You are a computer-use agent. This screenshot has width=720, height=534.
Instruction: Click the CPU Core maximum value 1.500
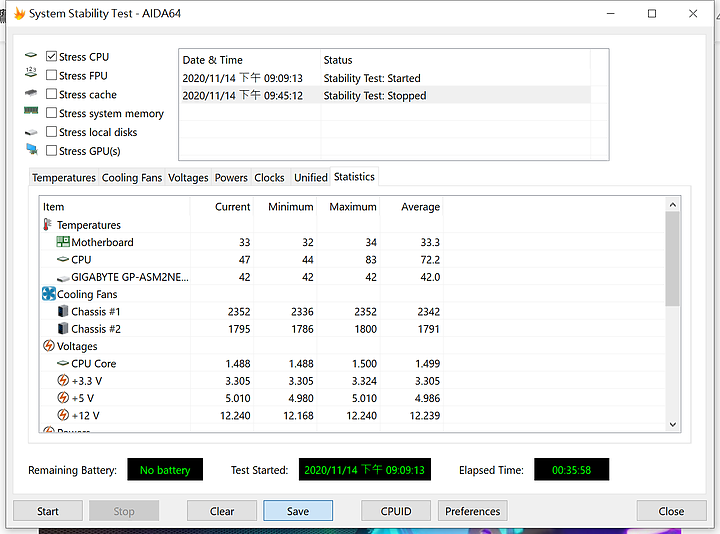364,364
